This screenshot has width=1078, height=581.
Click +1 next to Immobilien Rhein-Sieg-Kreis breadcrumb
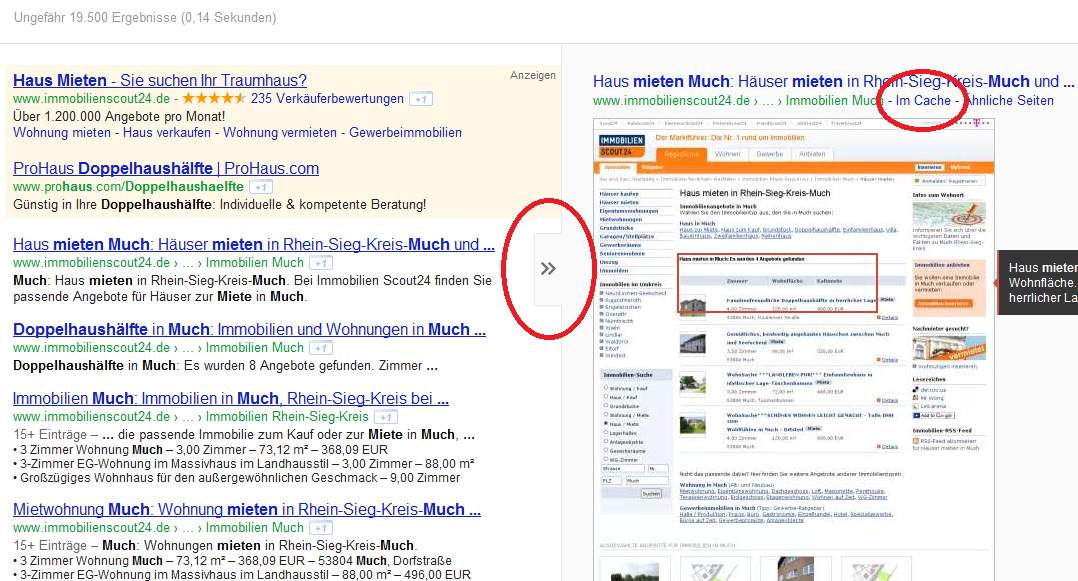pos(386,417)
